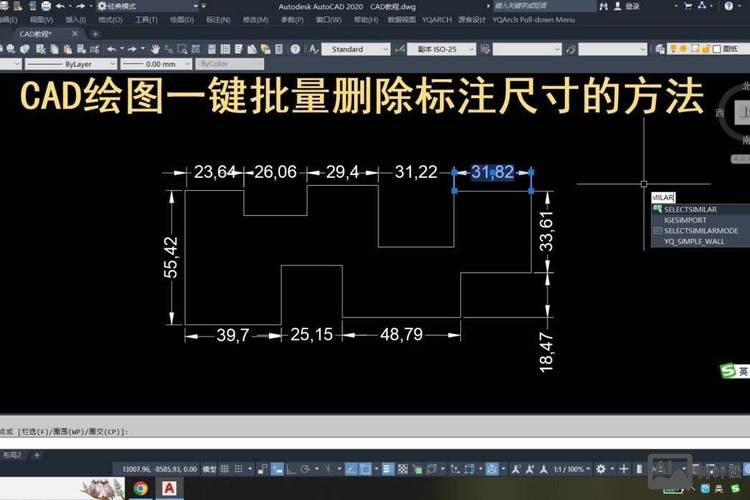Click the layer properties manager icon
The height and width of the screenshot is (500, 750).
tap(660, 49)
